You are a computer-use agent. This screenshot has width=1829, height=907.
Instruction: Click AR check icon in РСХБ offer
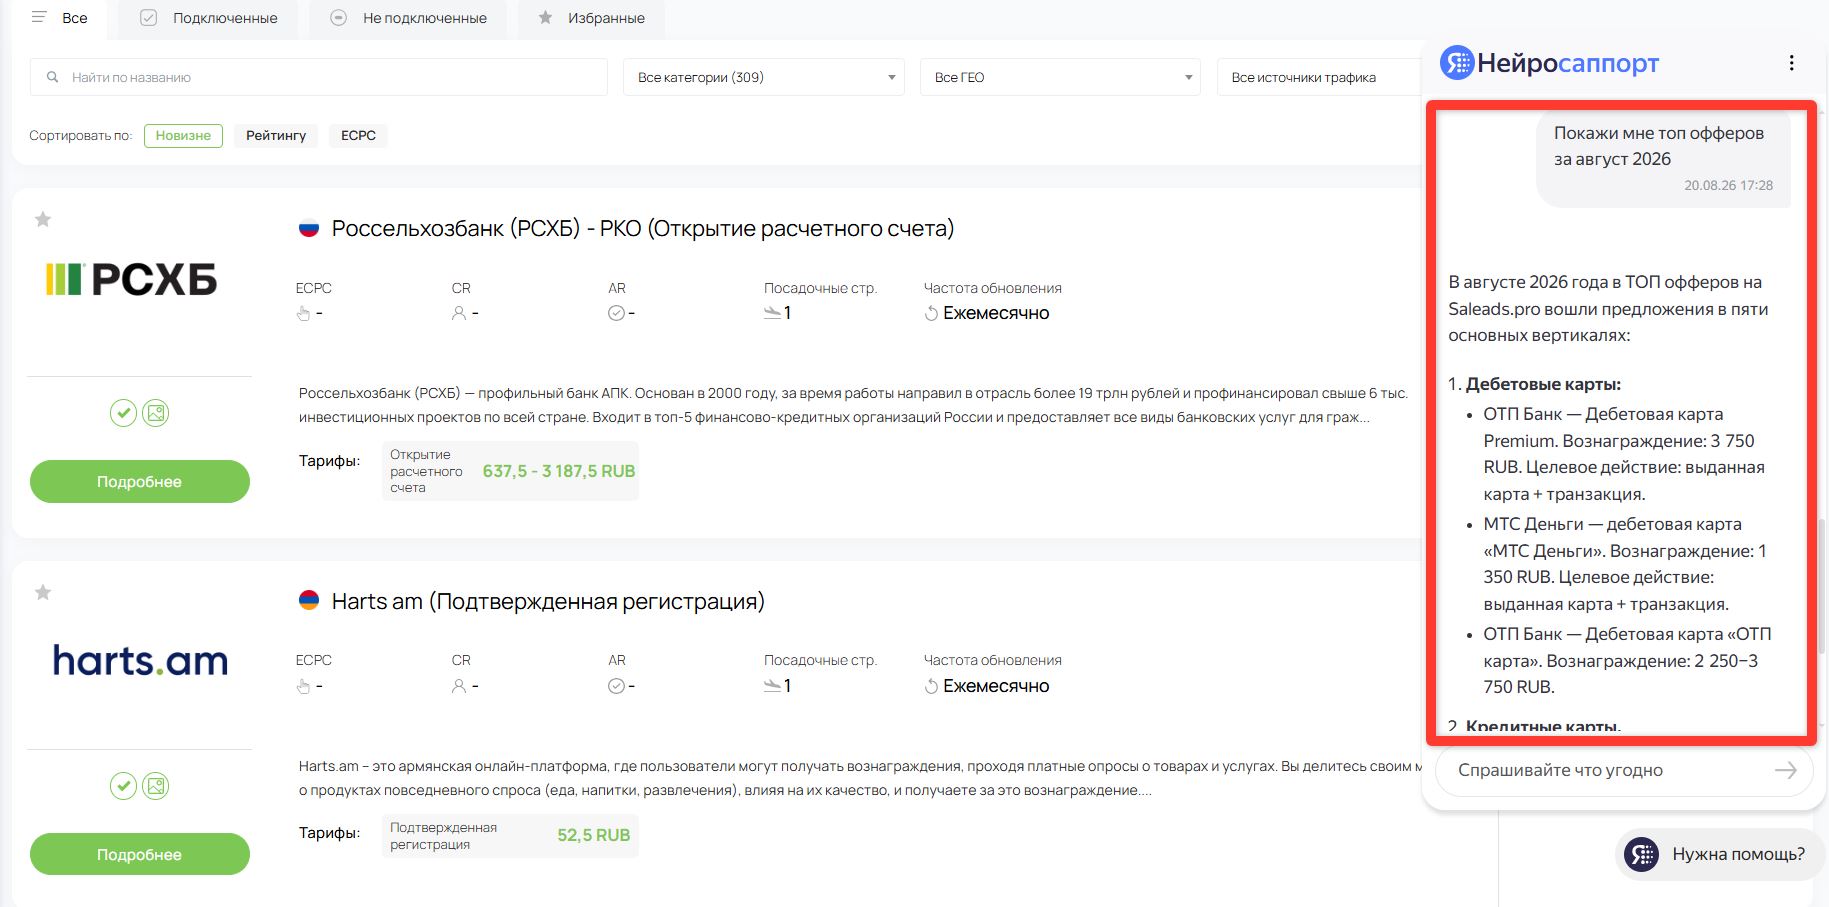coord(616,313)
